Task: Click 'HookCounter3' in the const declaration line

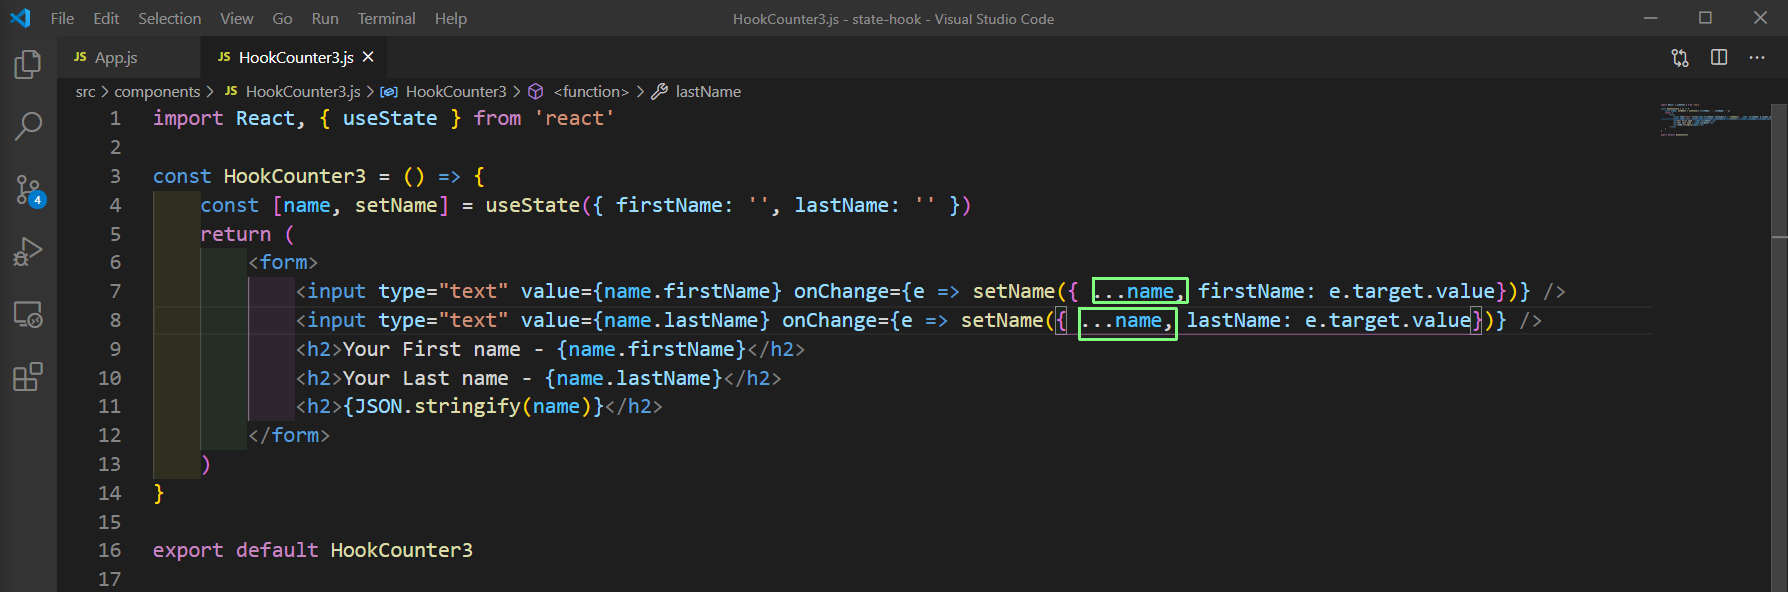Action: click(295, 176)
